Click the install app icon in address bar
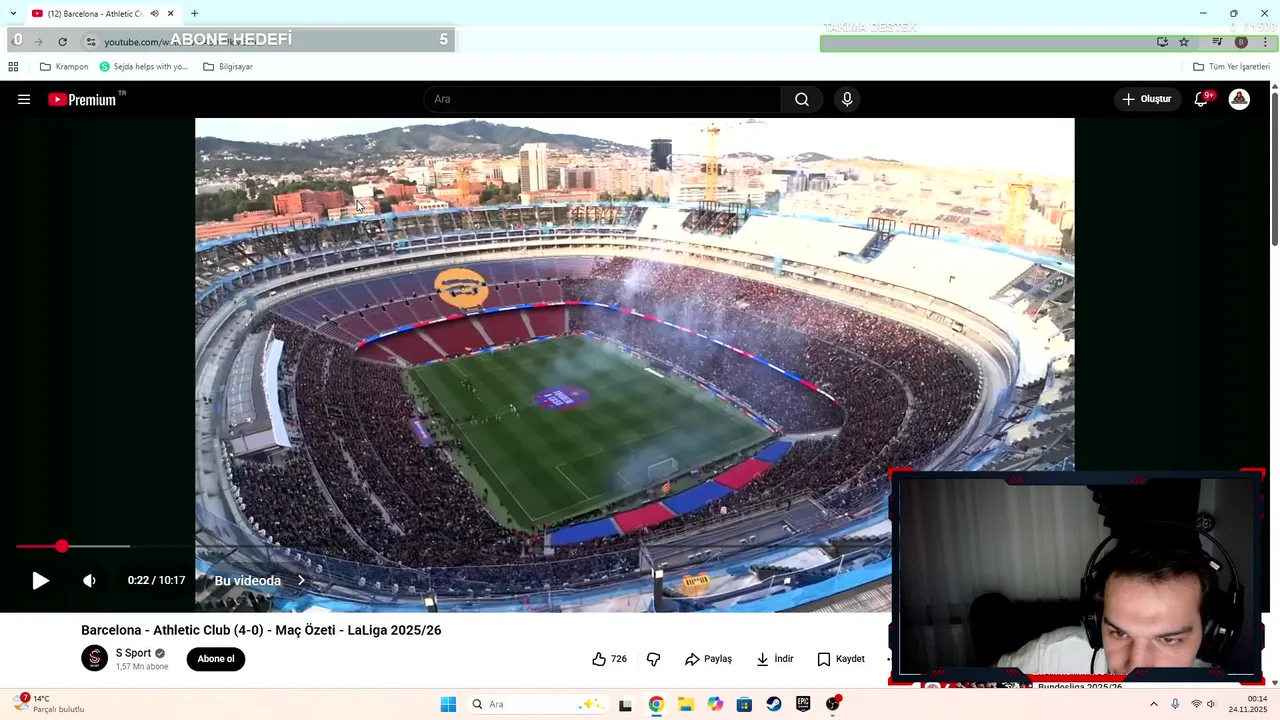Screen dimensions: 1280x720 pos(1162,42)
